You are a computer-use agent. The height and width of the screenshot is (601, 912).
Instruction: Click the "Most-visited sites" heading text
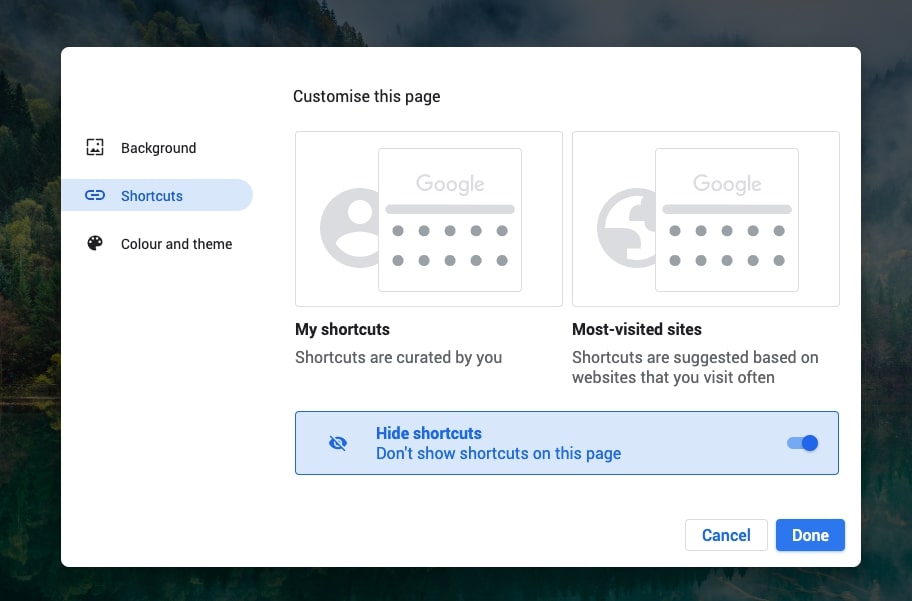(637, 329)
